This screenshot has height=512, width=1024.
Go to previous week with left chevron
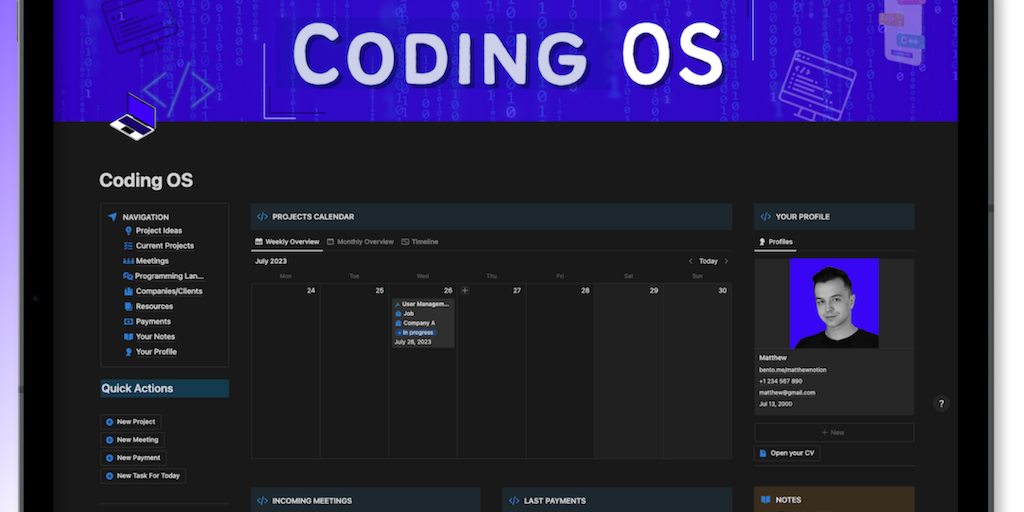(x=690, y=261)
